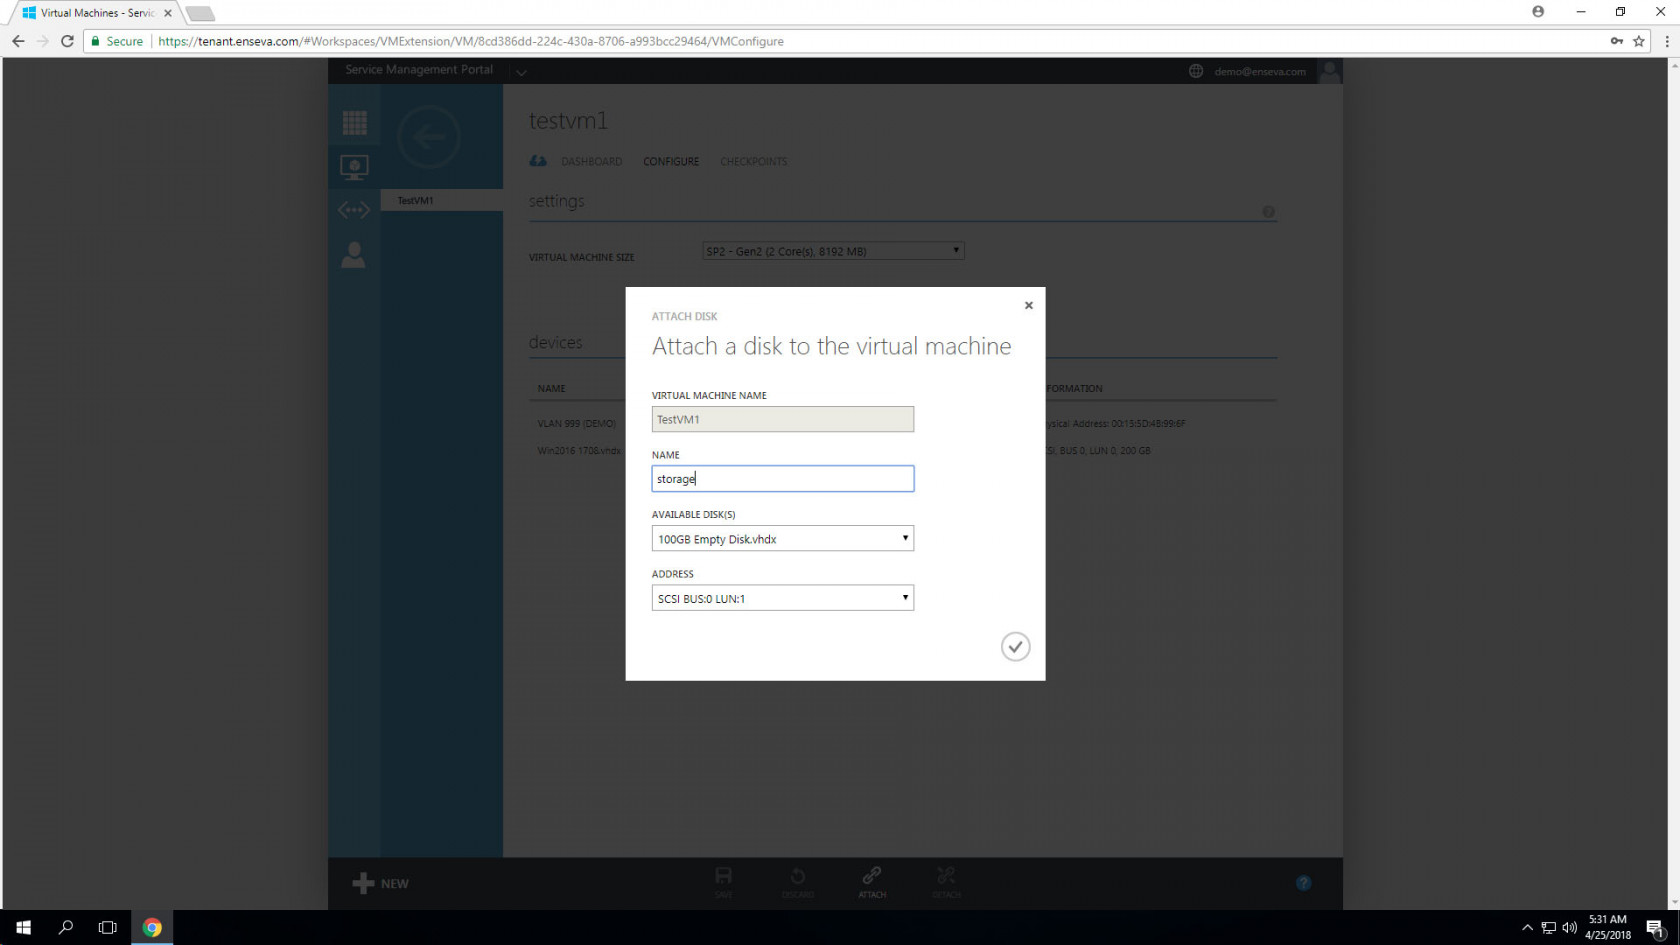Switch to the Configure tab
The height and width of the screenshot is (945, 1680).
pyautogui.click(x=671, y=161)
